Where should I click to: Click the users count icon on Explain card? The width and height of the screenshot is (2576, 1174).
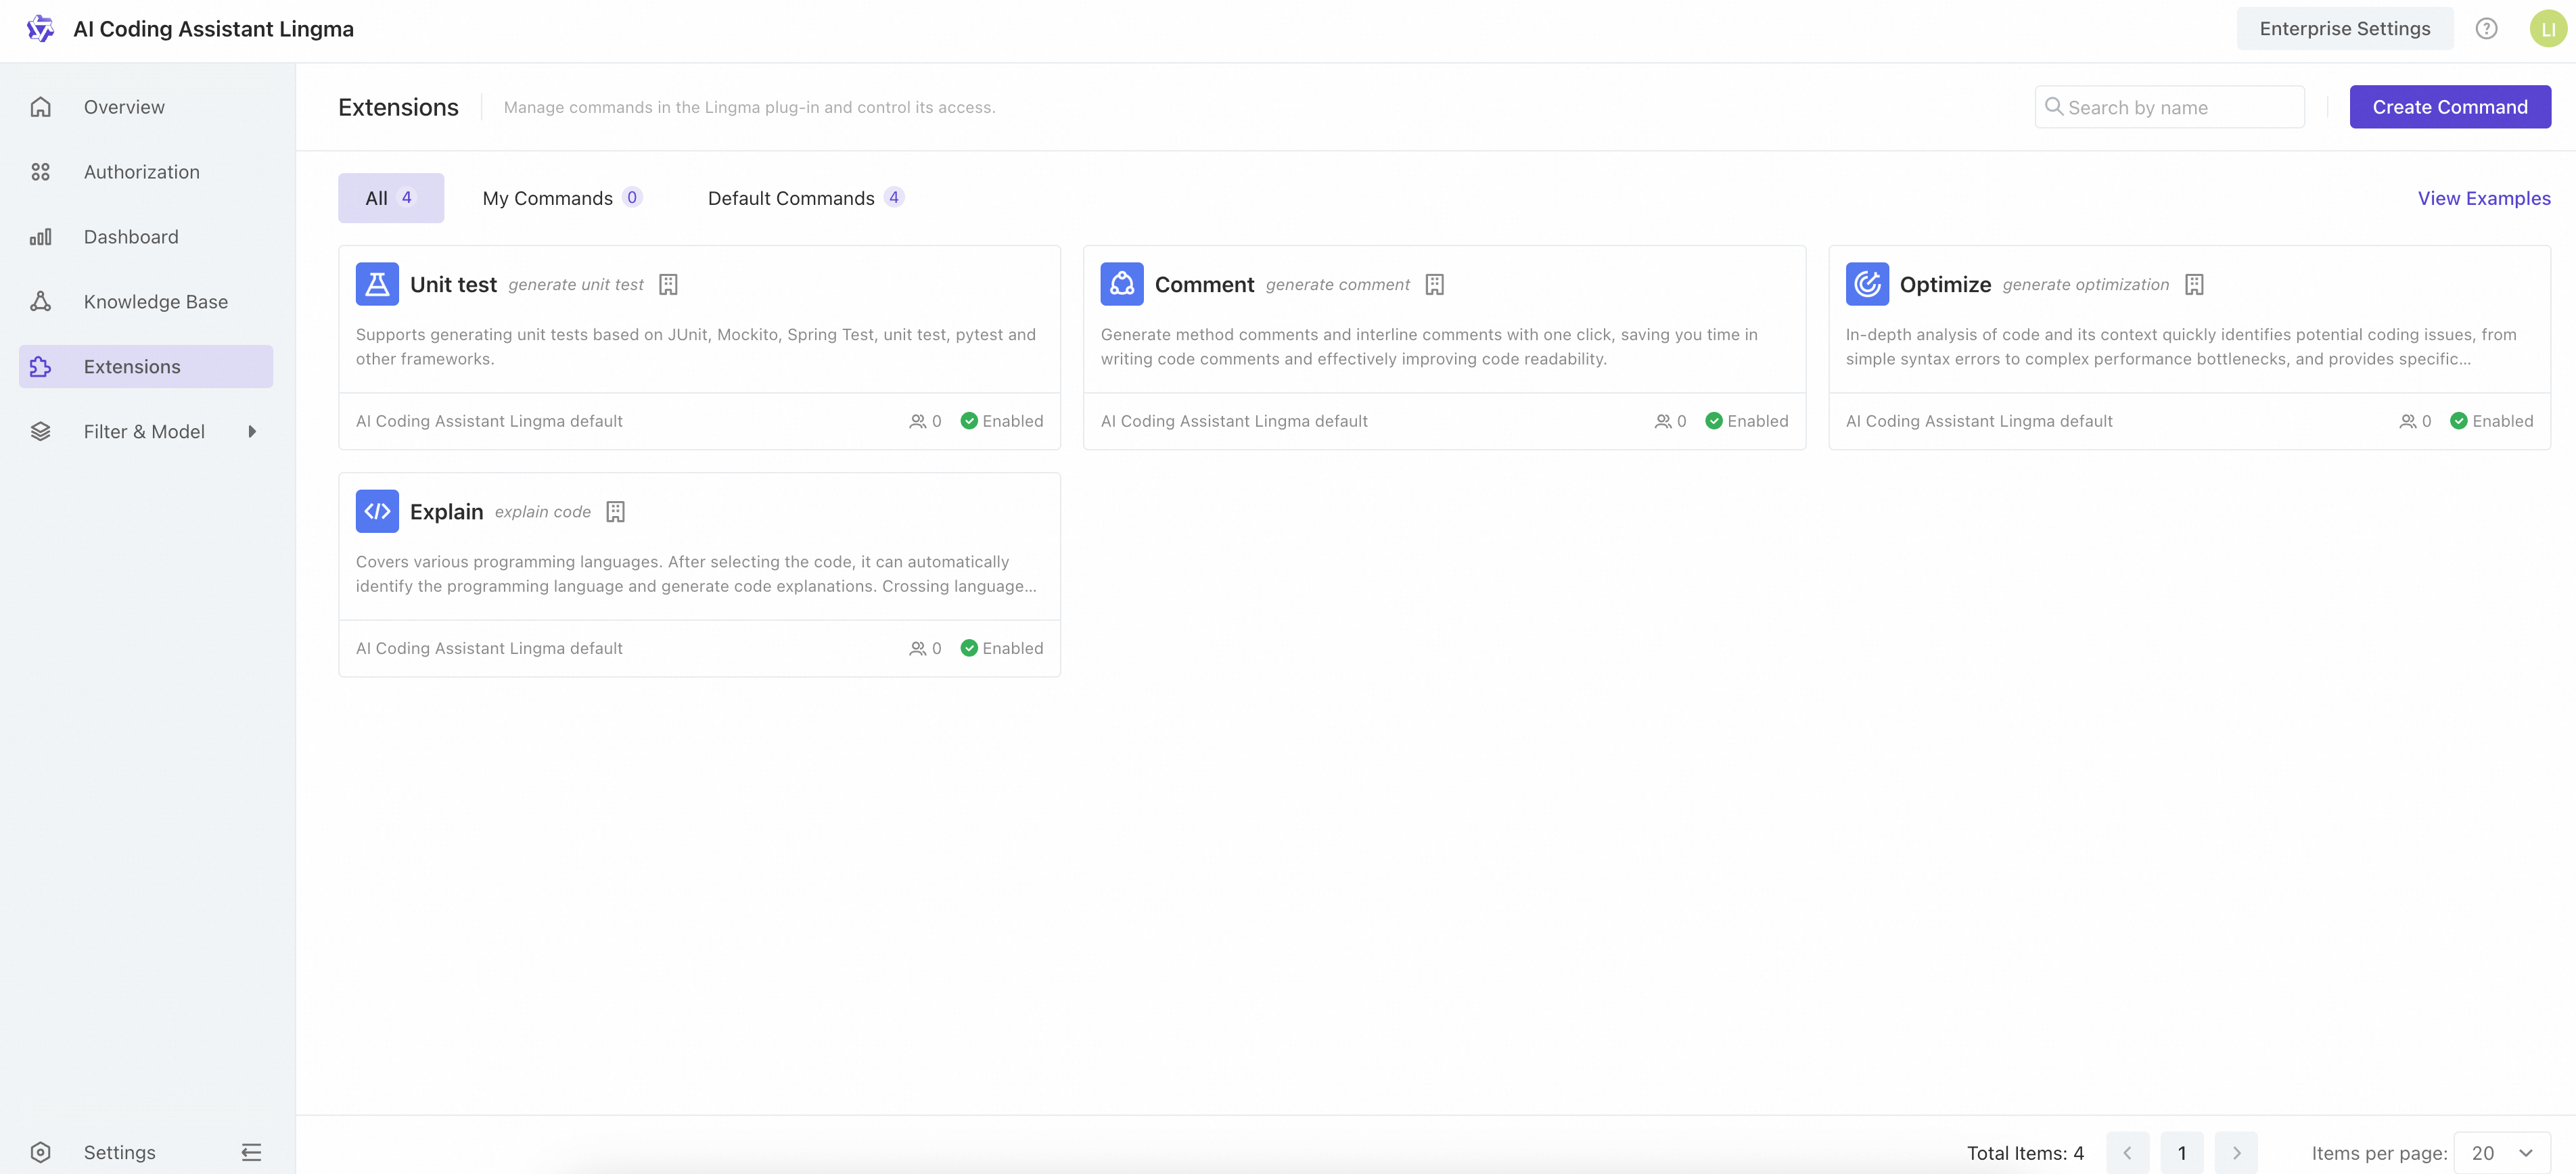[917, 649]
